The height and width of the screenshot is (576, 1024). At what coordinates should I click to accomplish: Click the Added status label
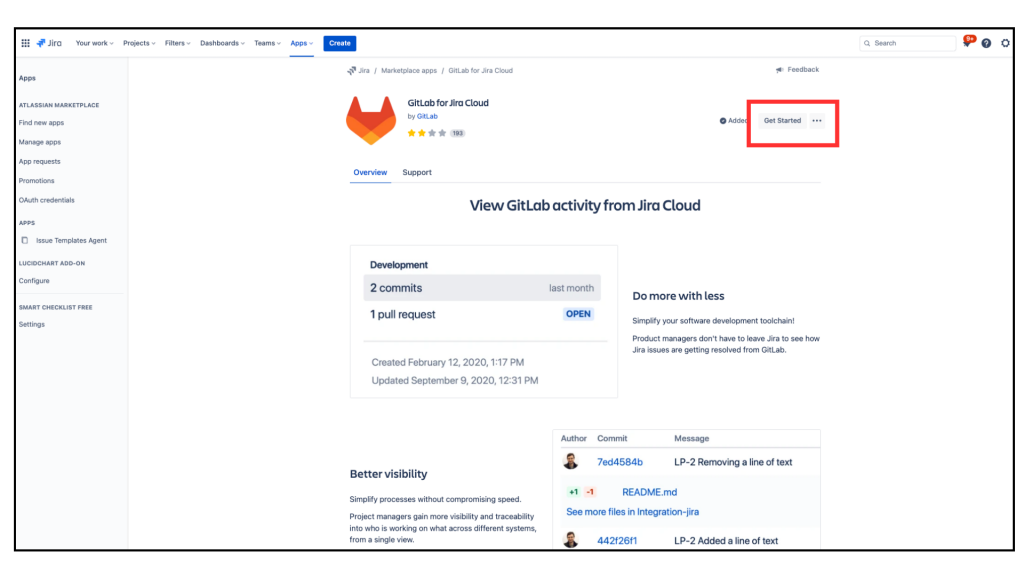[x=733, y=121]
